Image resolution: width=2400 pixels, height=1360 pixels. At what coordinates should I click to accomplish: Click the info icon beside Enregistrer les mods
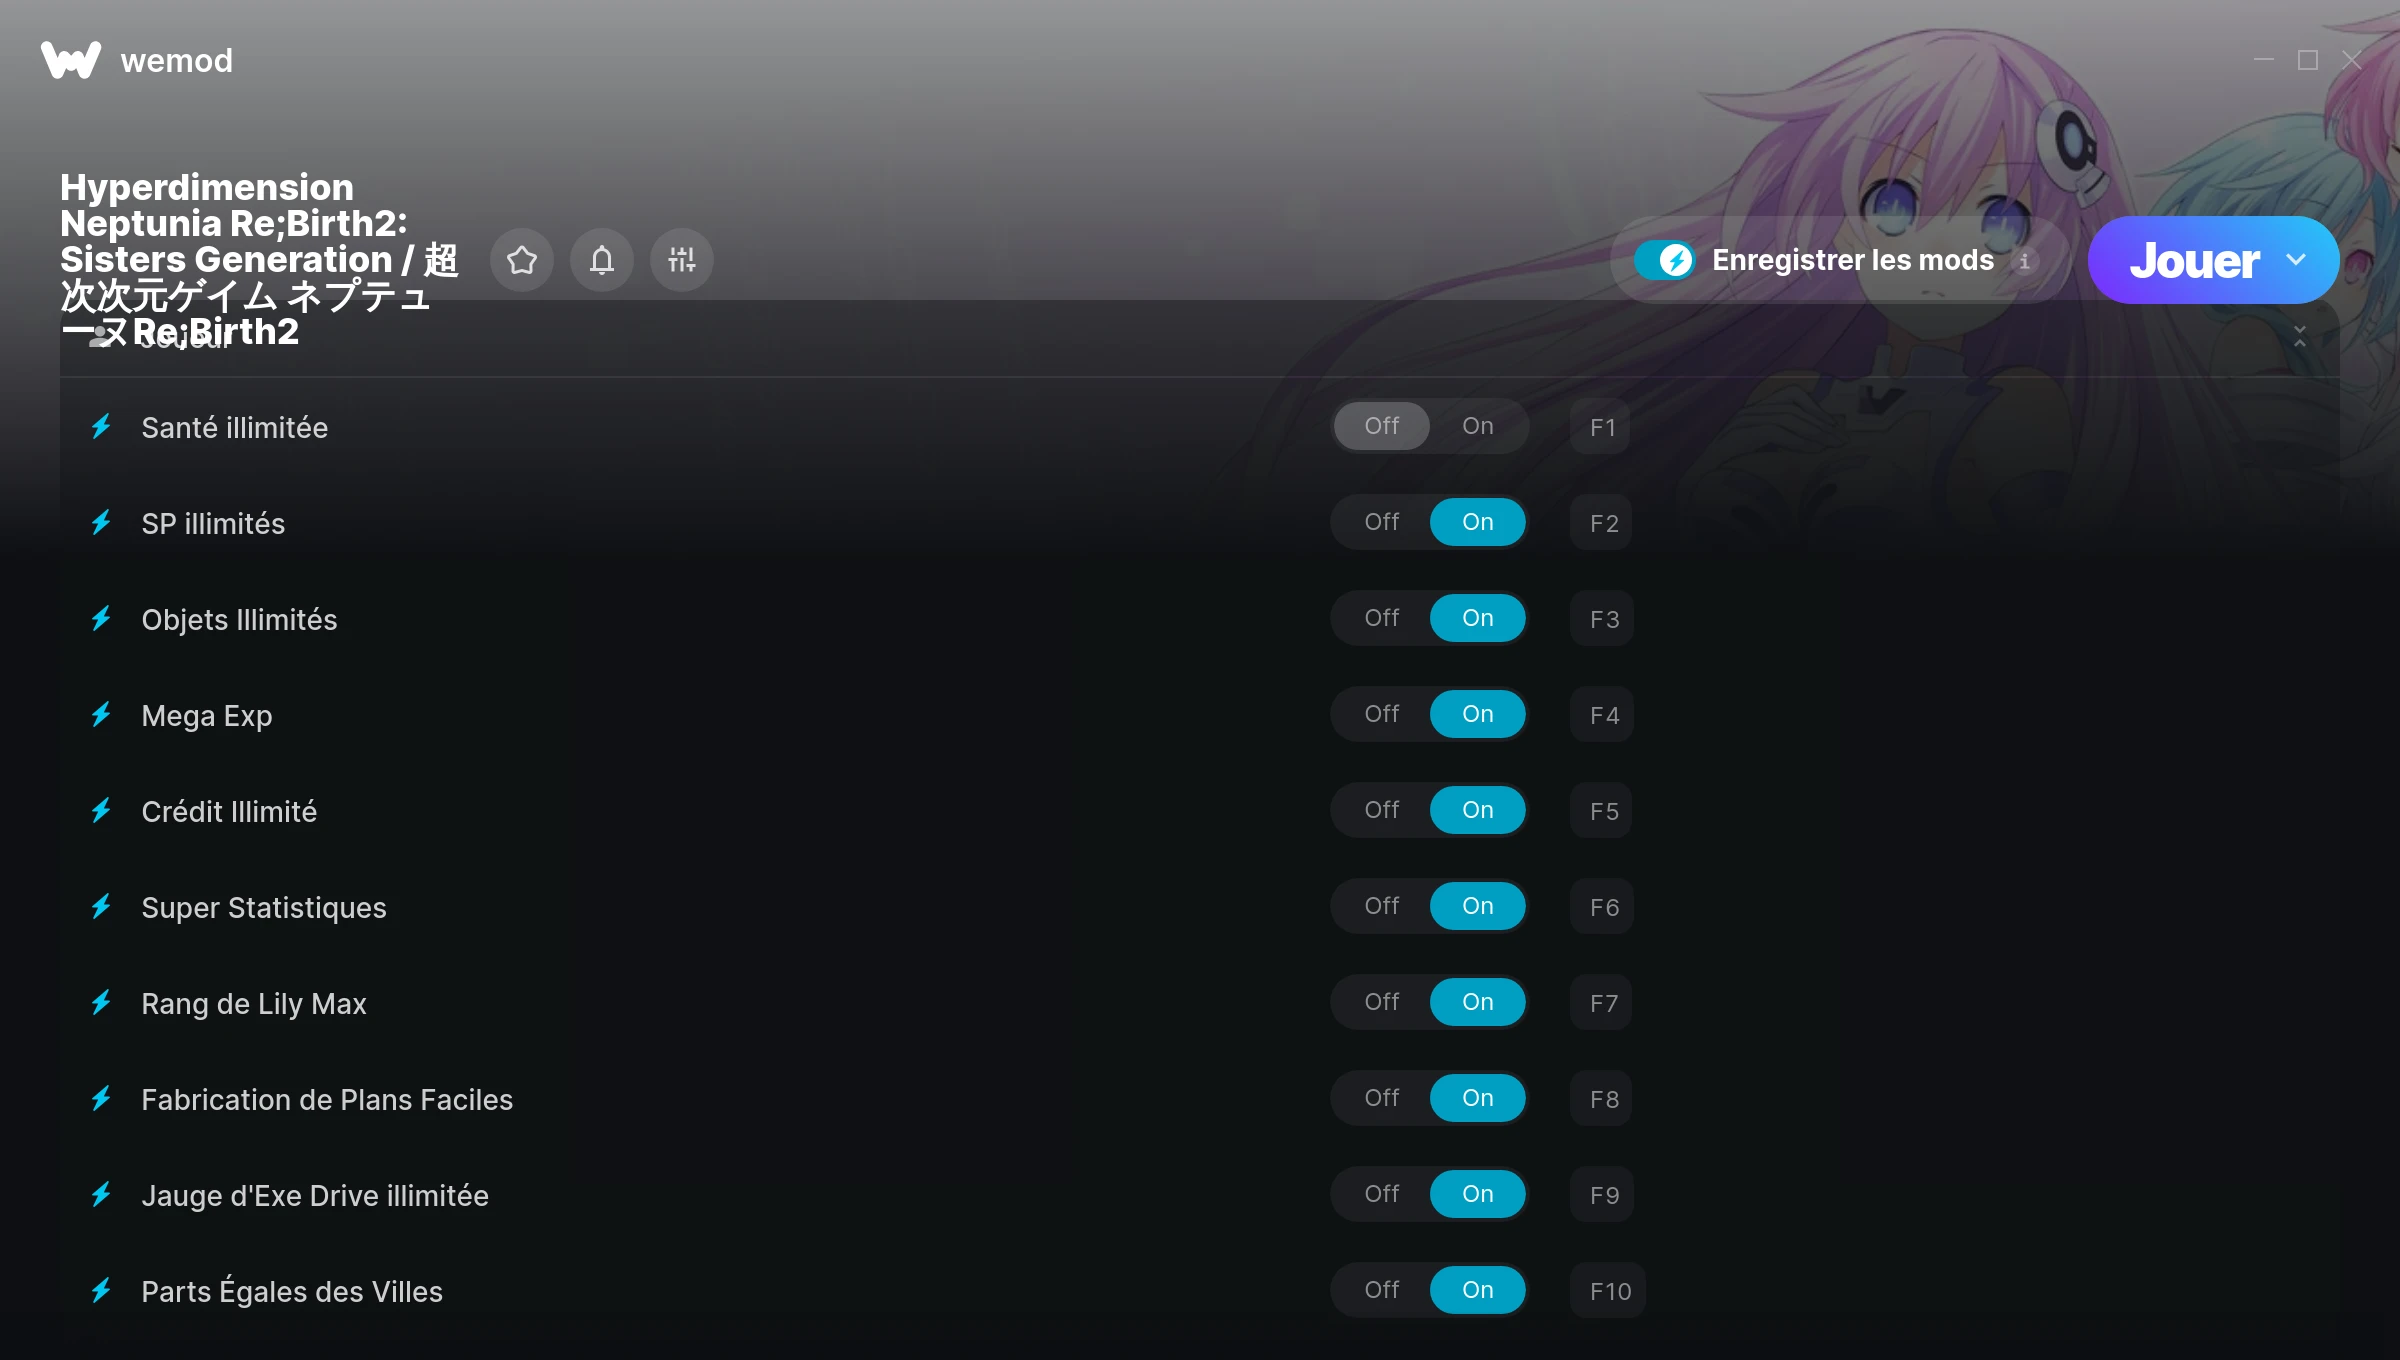(x=2024, y=261)
